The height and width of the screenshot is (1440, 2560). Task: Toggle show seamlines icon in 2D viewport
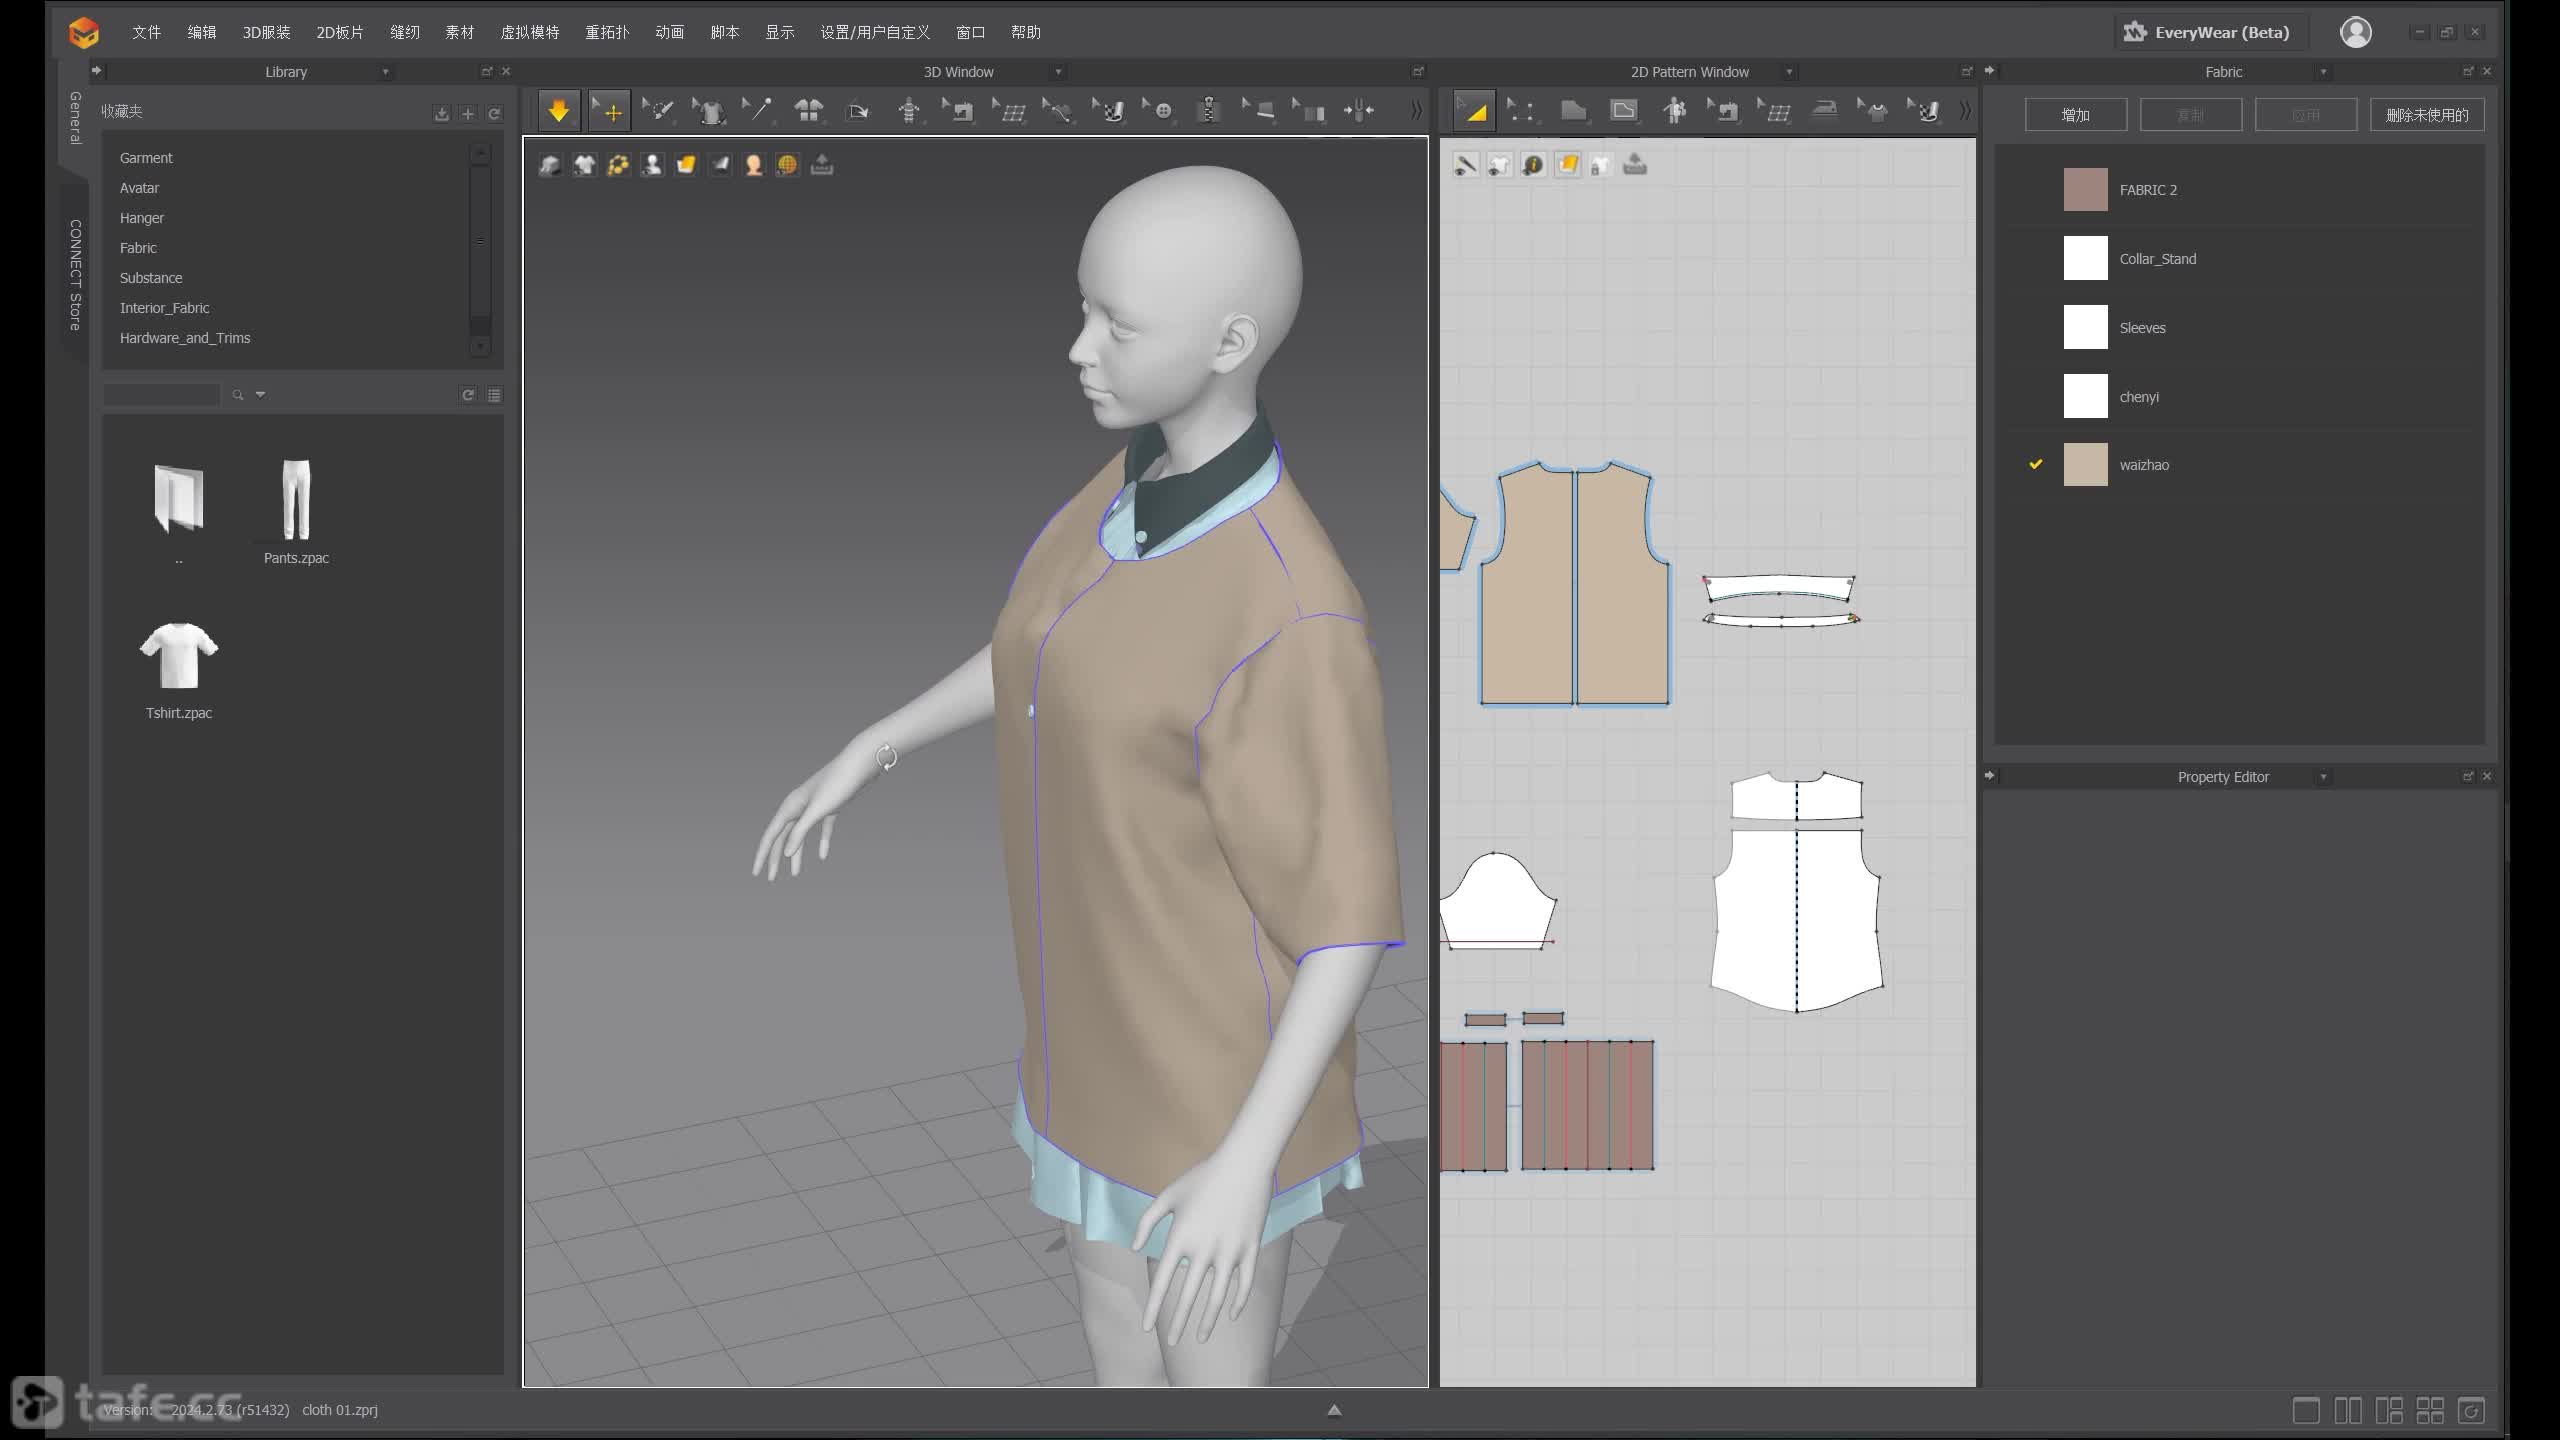coord(1465,165)
